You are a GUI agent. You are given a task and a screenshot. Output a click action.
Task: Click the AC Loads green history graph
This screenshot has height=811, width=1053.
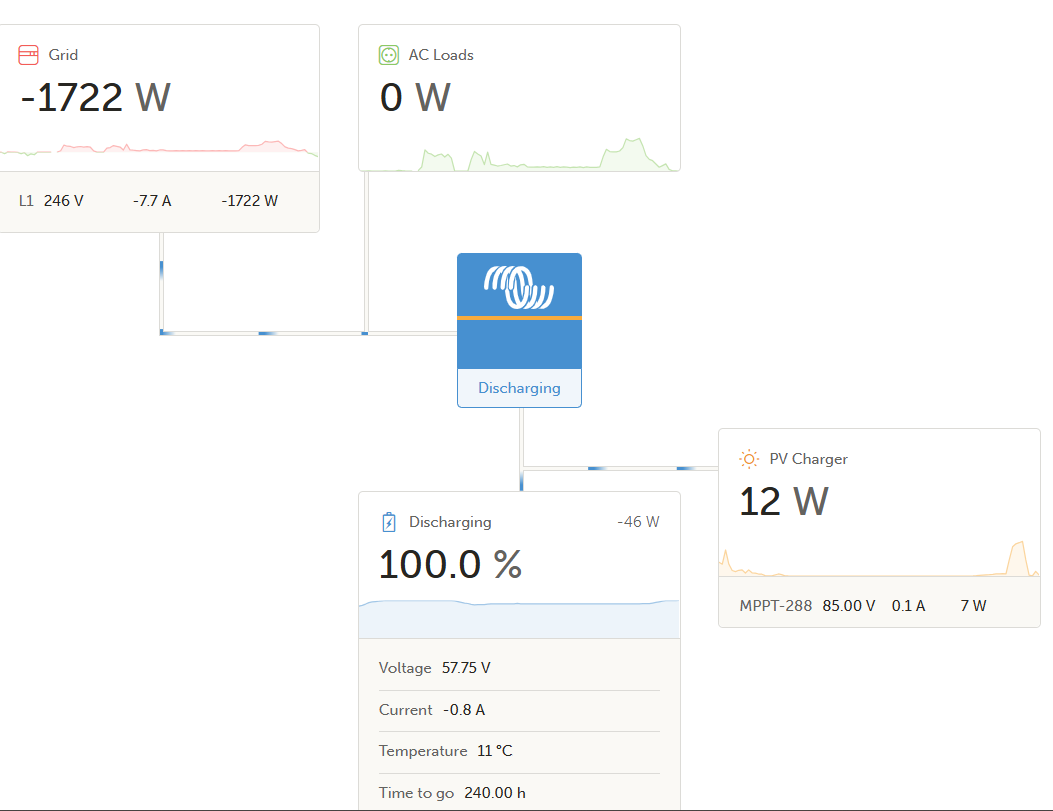(519, 154)
